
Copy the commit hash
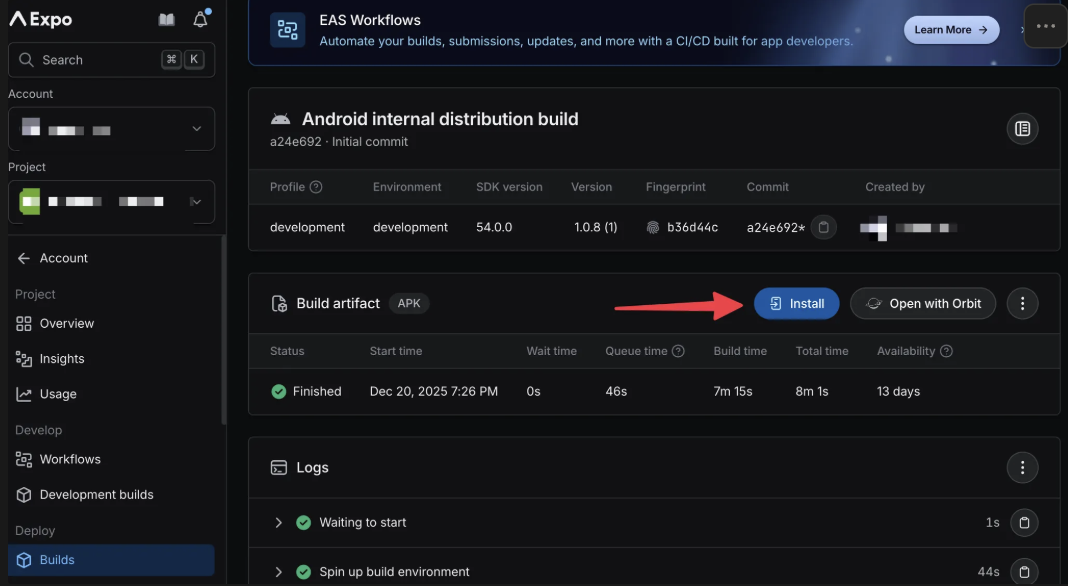click(x=823, y=228)
